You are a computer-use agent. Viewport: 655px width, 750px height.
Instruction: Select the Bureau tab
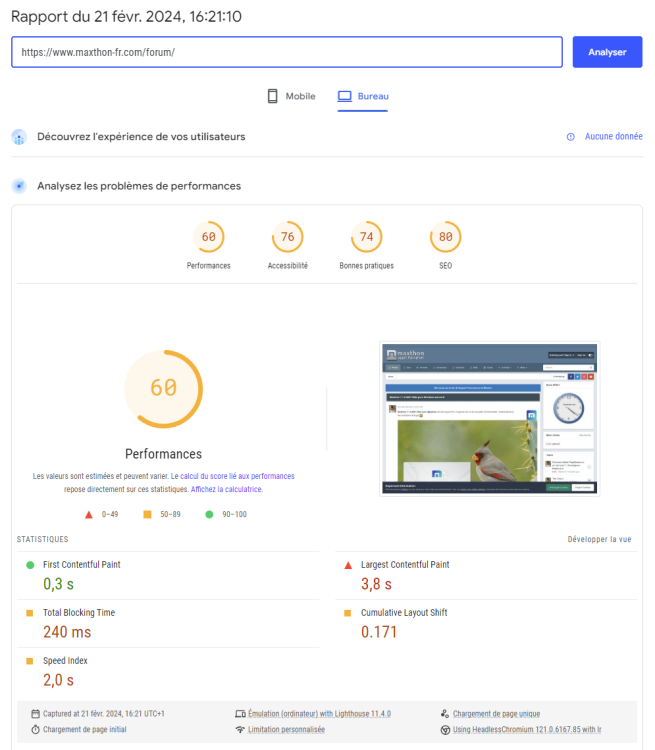363,97
